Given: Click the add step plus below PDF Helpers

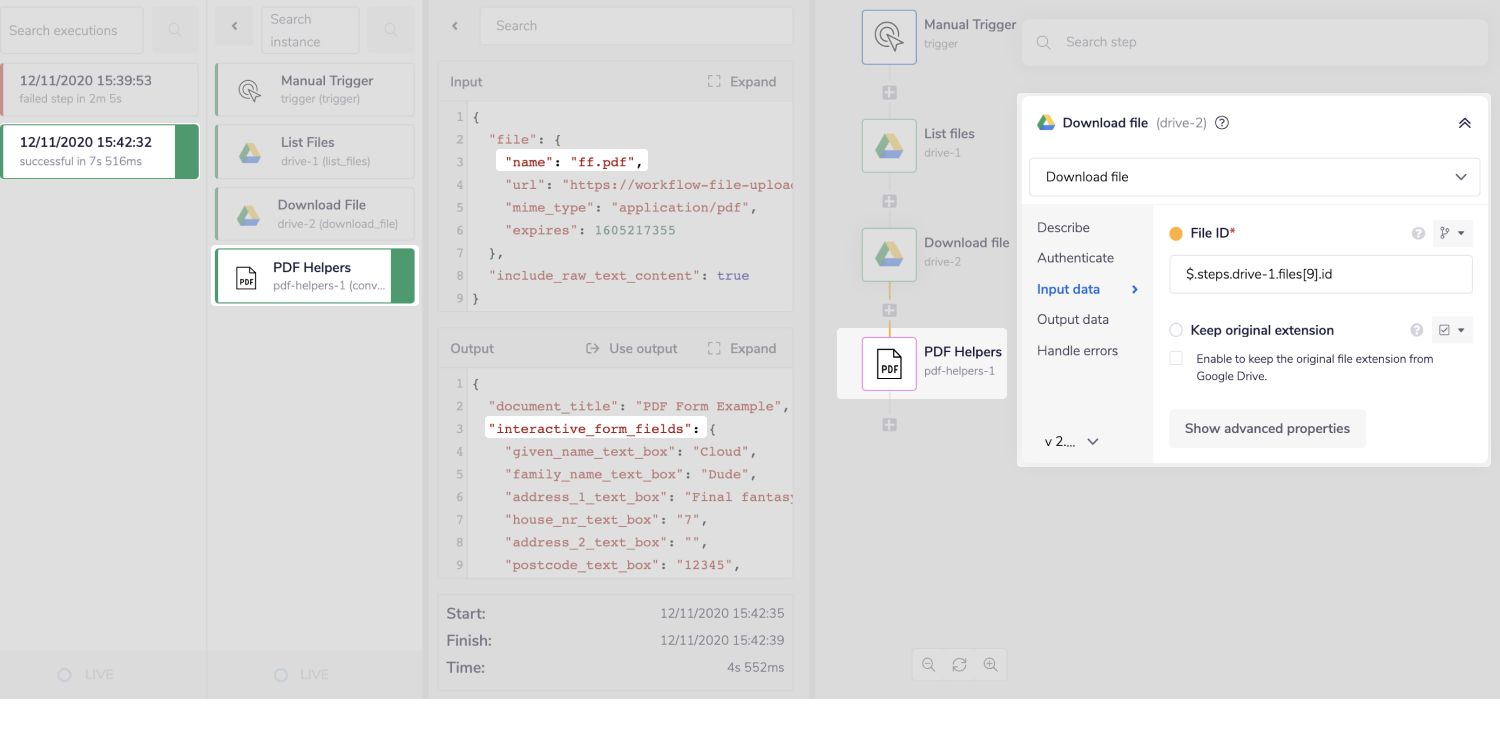Looking at the screenshot, I should 889,425.
